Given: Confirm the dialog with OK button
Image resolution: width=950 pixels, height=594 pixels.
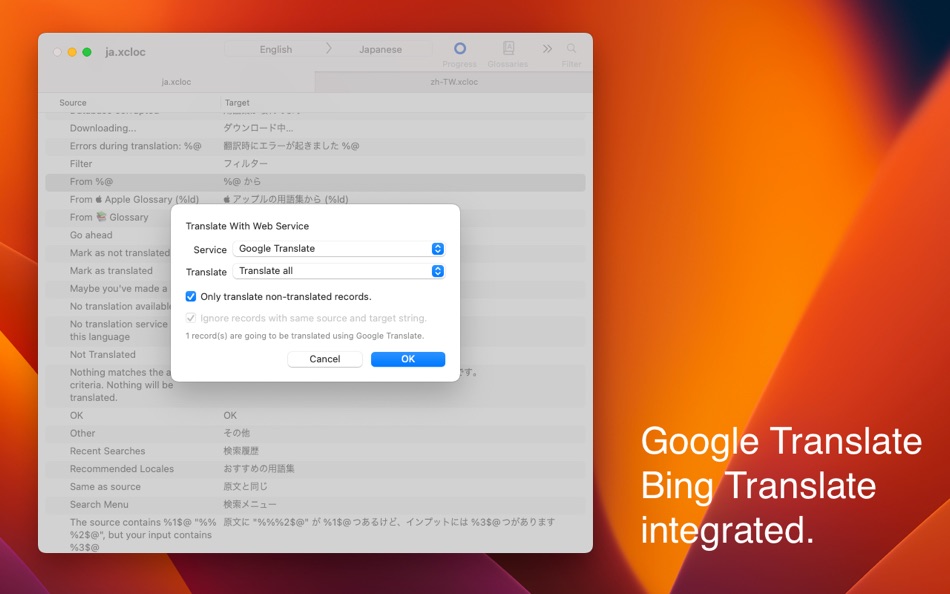Looking at the screenshot, I should coord(408,359).
